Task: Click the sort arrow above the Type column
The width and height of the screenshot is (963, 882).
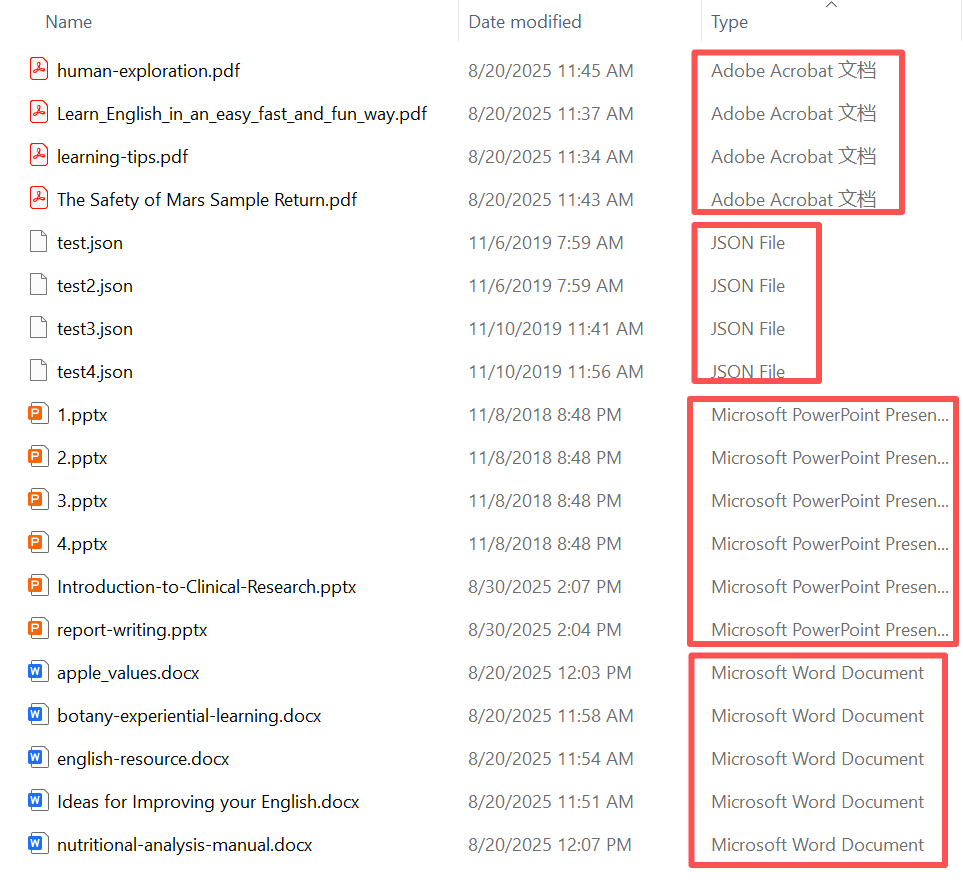Action: tap(832, 5)
